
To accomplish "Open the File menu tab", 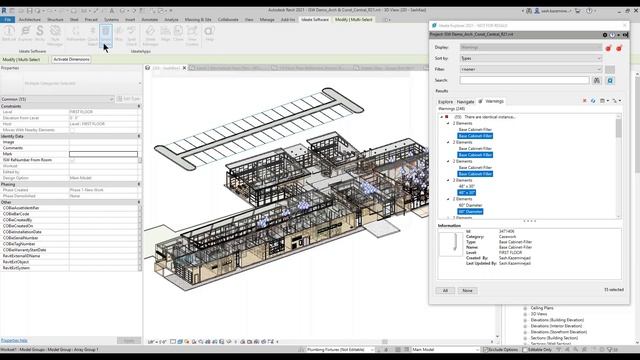I will [x=8, y=20].
